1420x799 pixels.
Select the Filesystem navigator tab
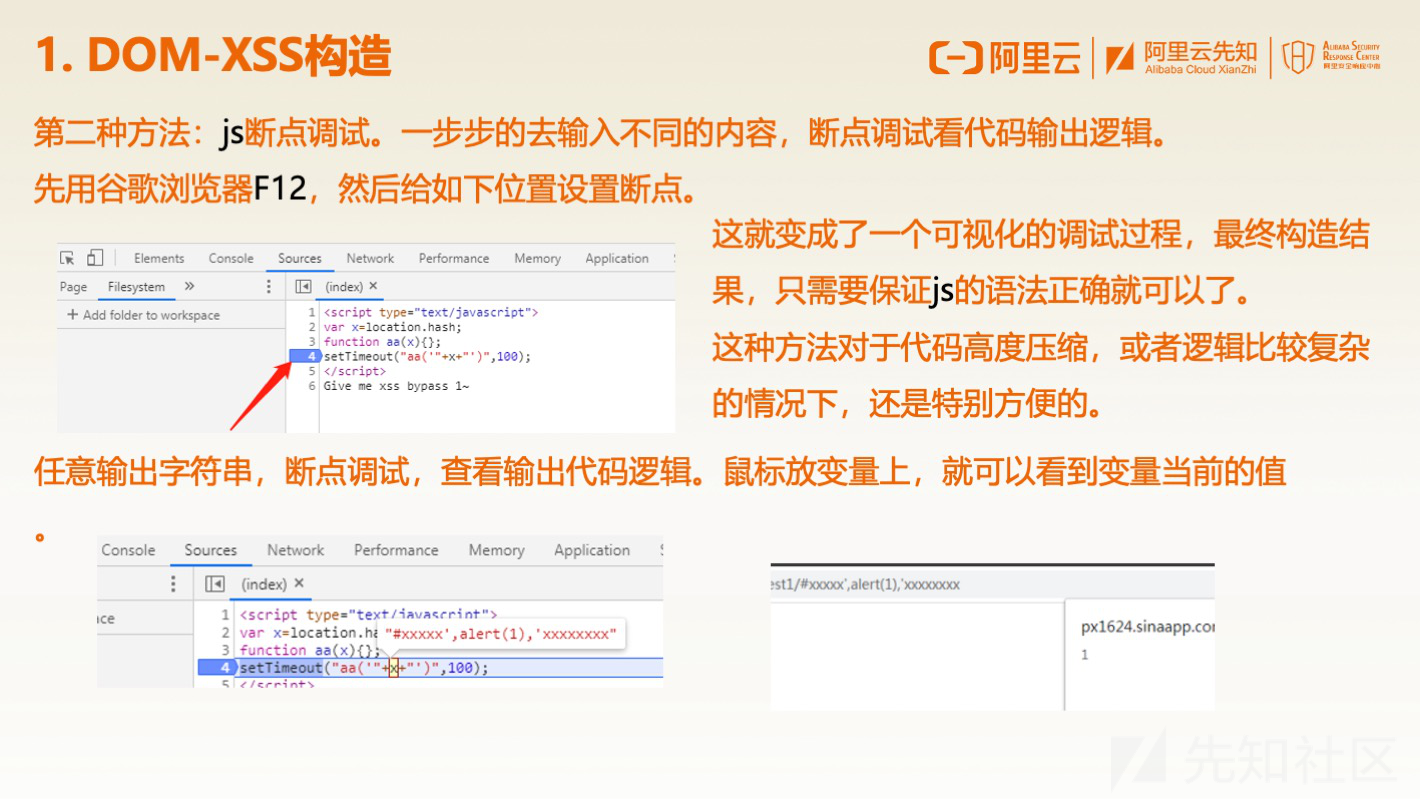click(136, 287)
